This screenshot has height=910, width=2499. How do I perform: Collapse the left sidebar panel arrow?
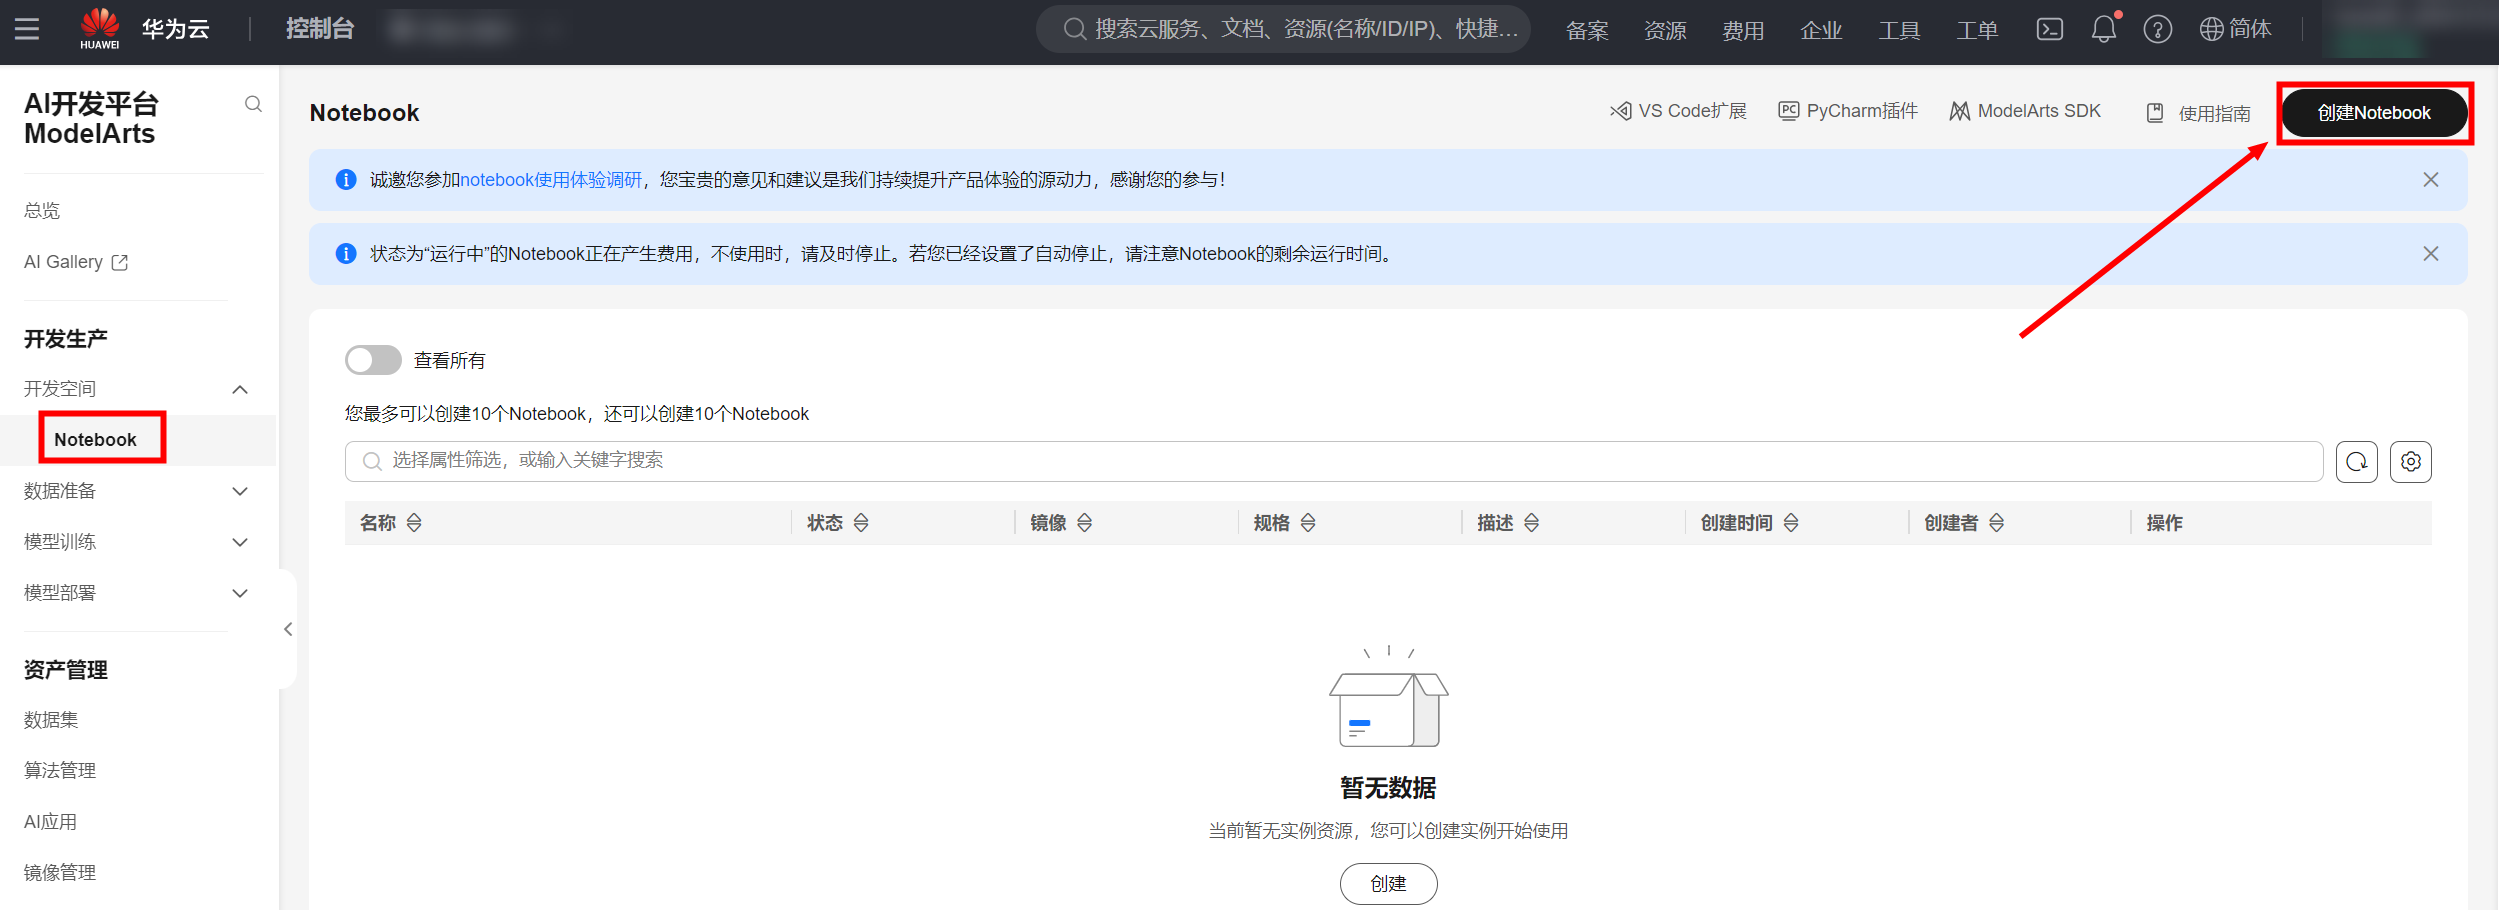point(288,629)
